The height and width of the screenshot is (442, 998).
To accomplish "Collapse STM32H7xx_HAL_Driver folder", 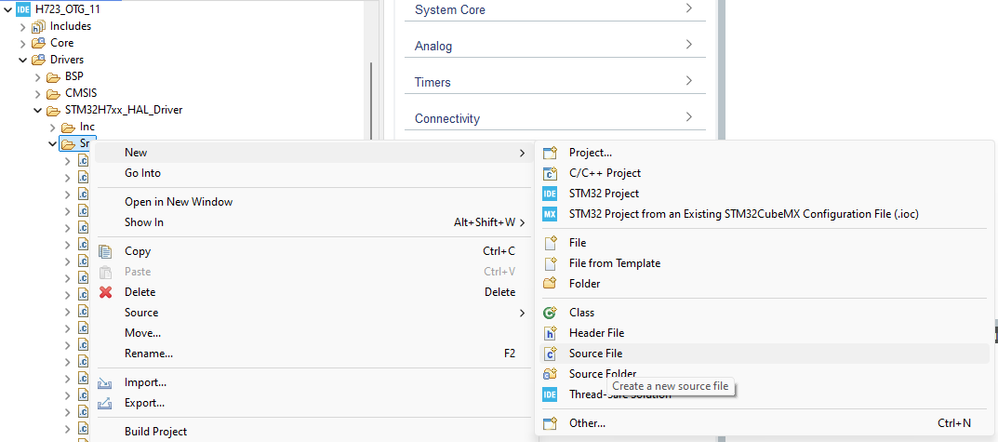I will tap(38, 110).
